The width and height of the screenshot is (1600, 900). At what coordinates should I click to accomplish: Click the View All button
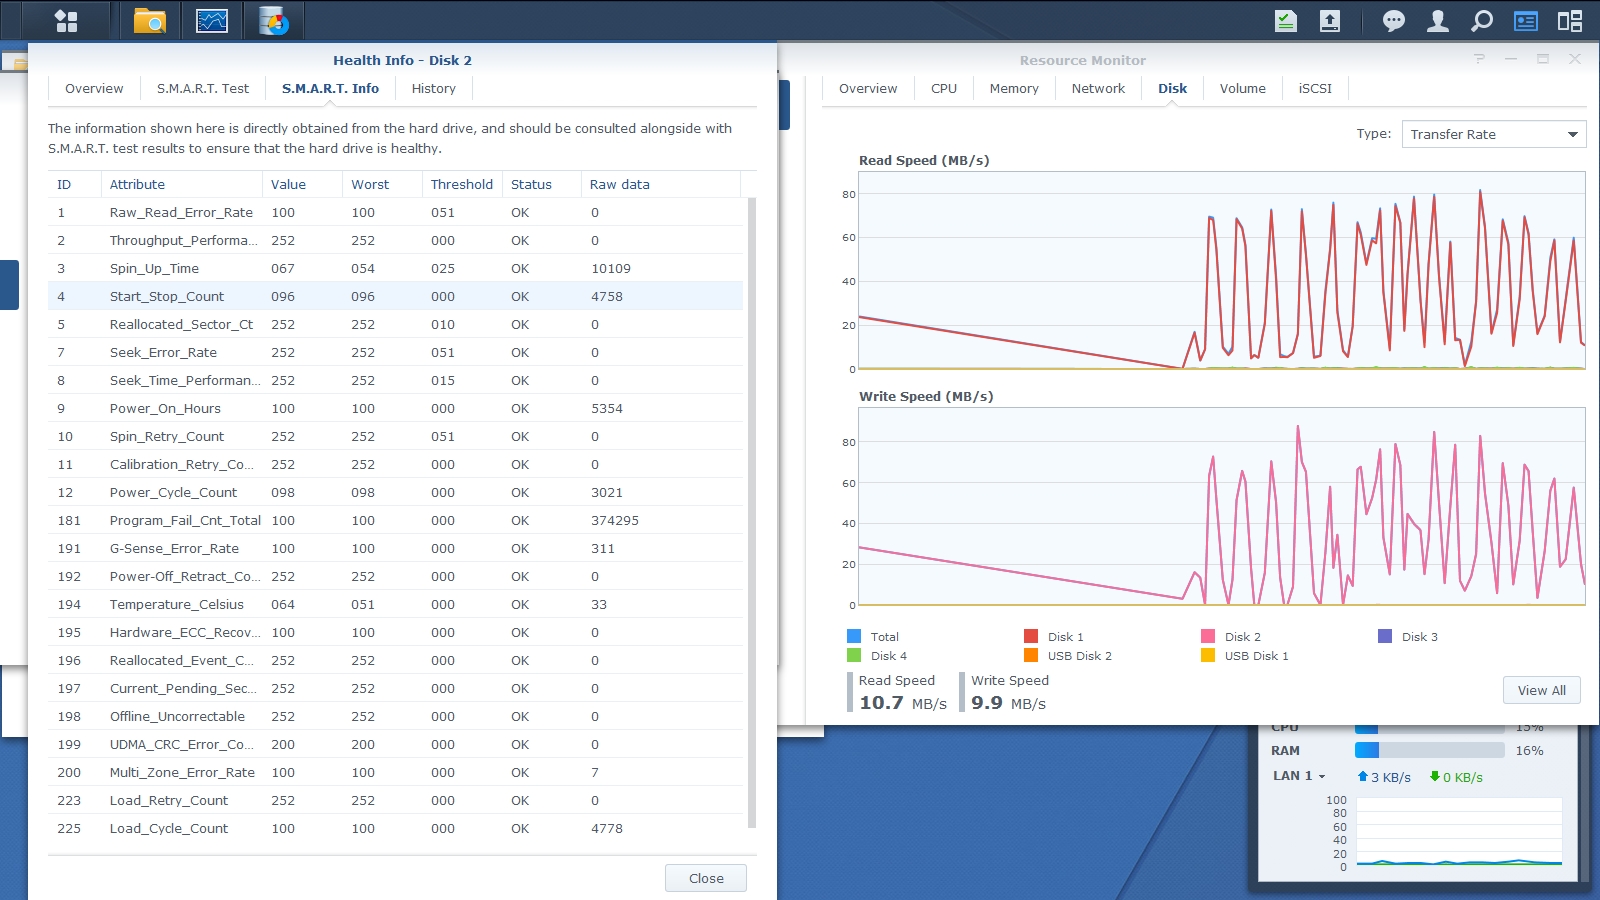tap(1541, 690)
